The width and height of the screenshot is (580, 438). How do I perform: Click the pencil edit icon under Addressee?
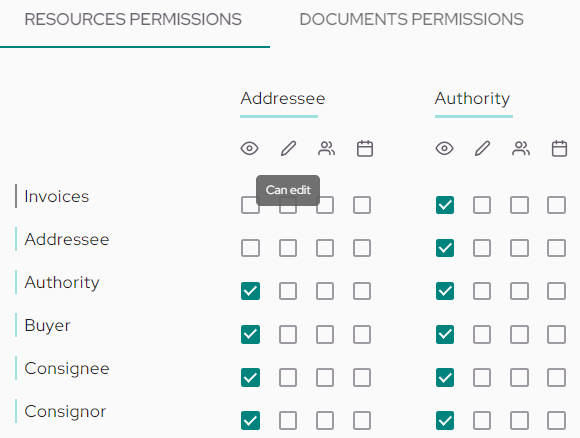(288, 148)
